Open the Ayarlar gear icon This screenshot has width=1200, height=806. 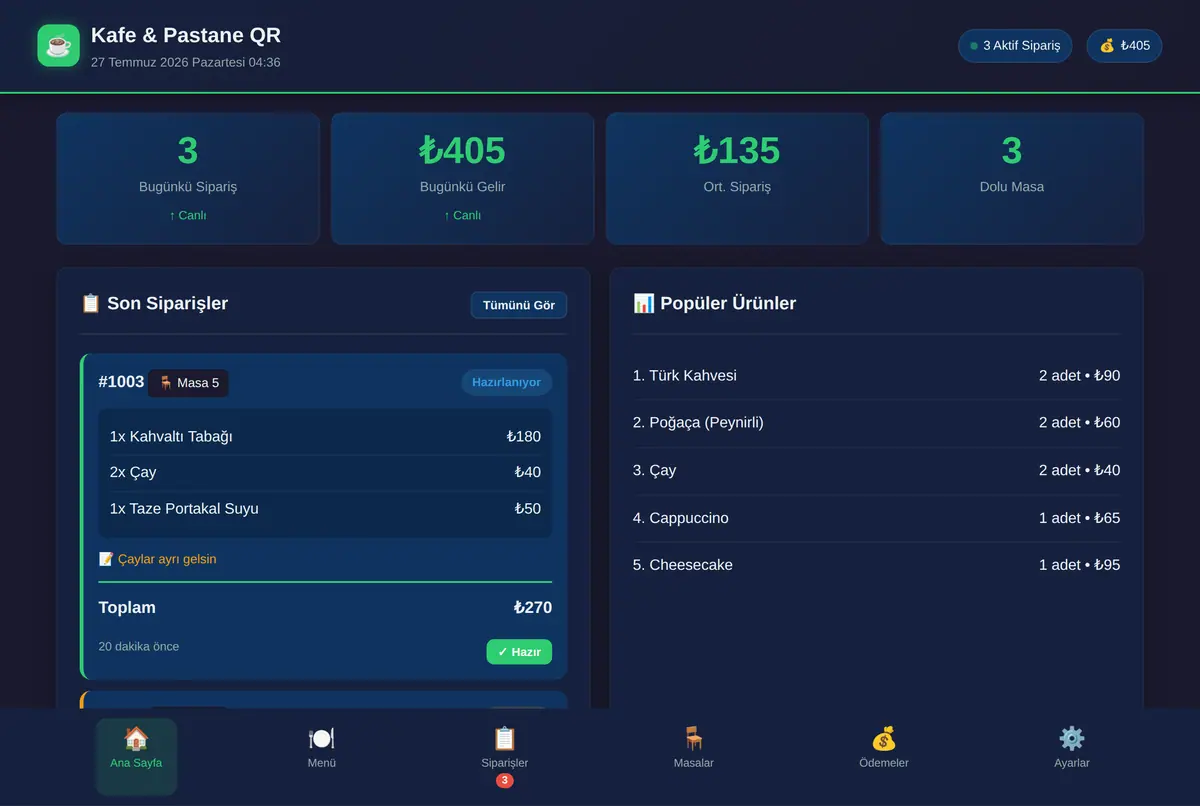coord(1072,739)
